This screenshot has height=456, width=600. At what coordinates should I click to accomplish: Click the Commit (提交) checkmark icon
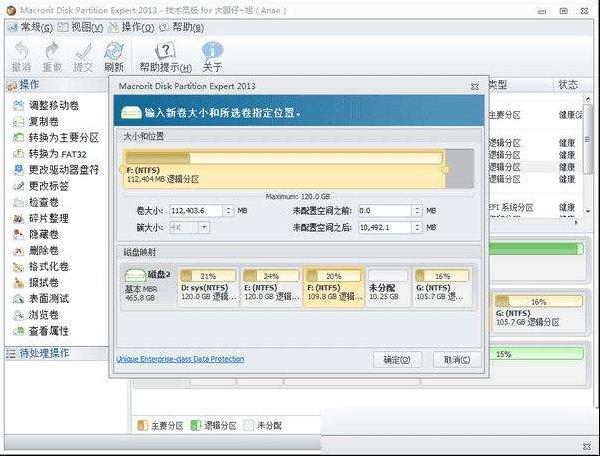83,57
